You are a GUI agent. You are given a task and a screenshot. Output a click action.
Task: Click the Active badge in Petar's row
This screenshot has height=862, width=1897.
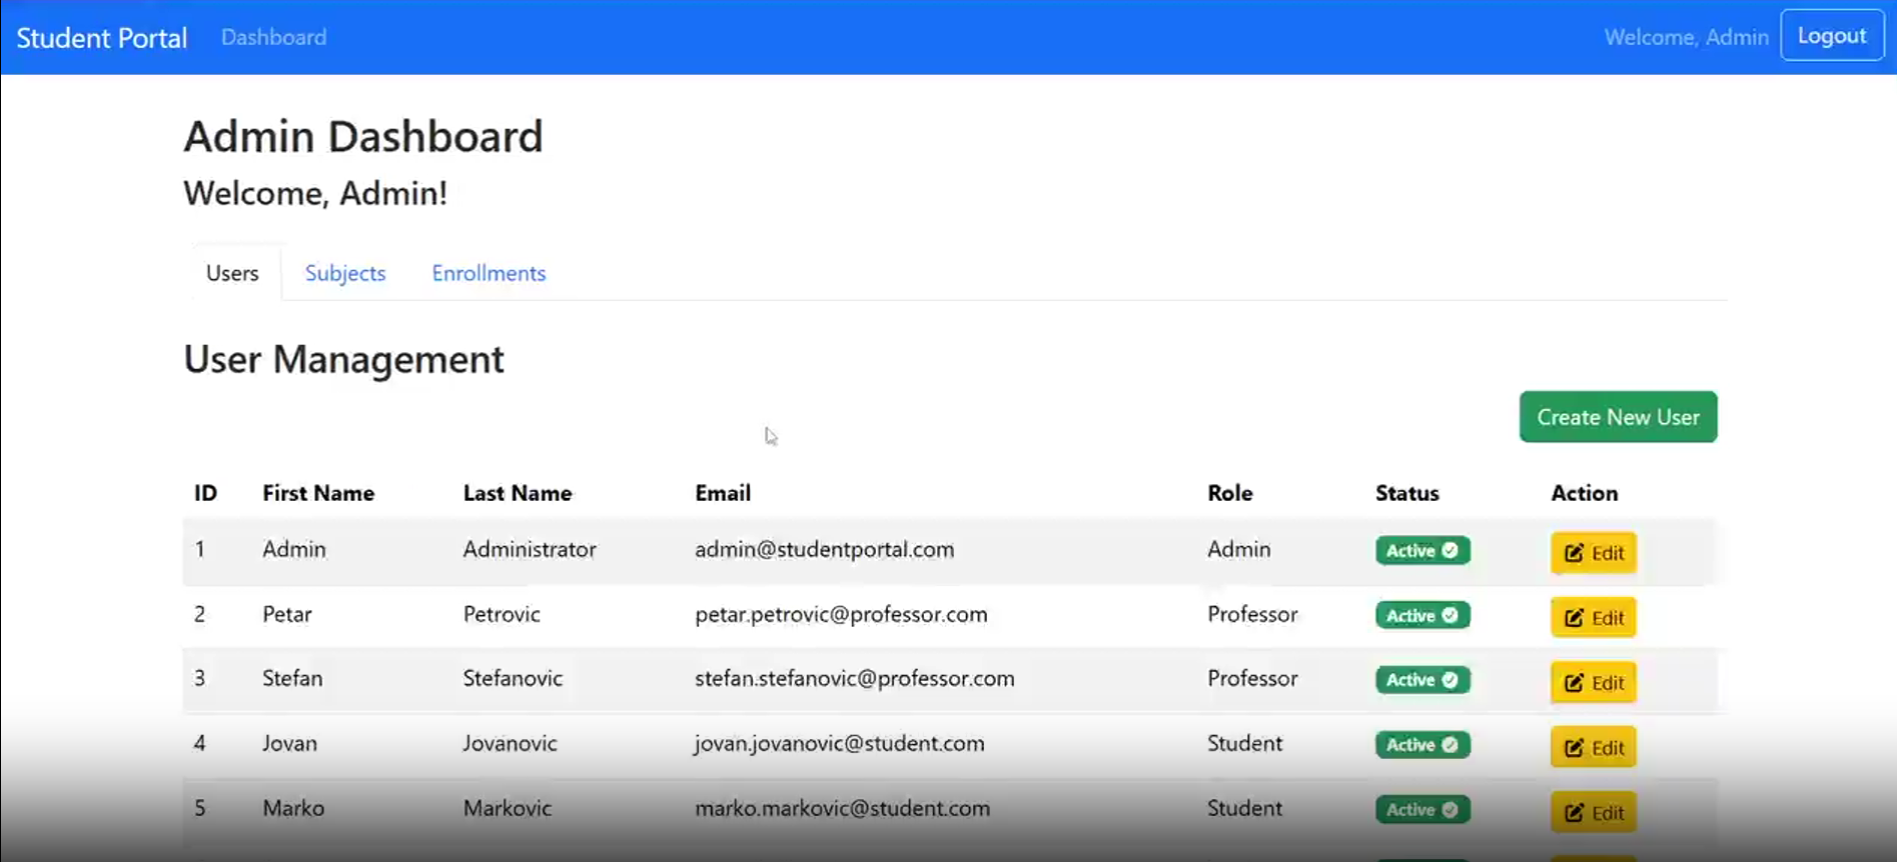coord(1422,615)
